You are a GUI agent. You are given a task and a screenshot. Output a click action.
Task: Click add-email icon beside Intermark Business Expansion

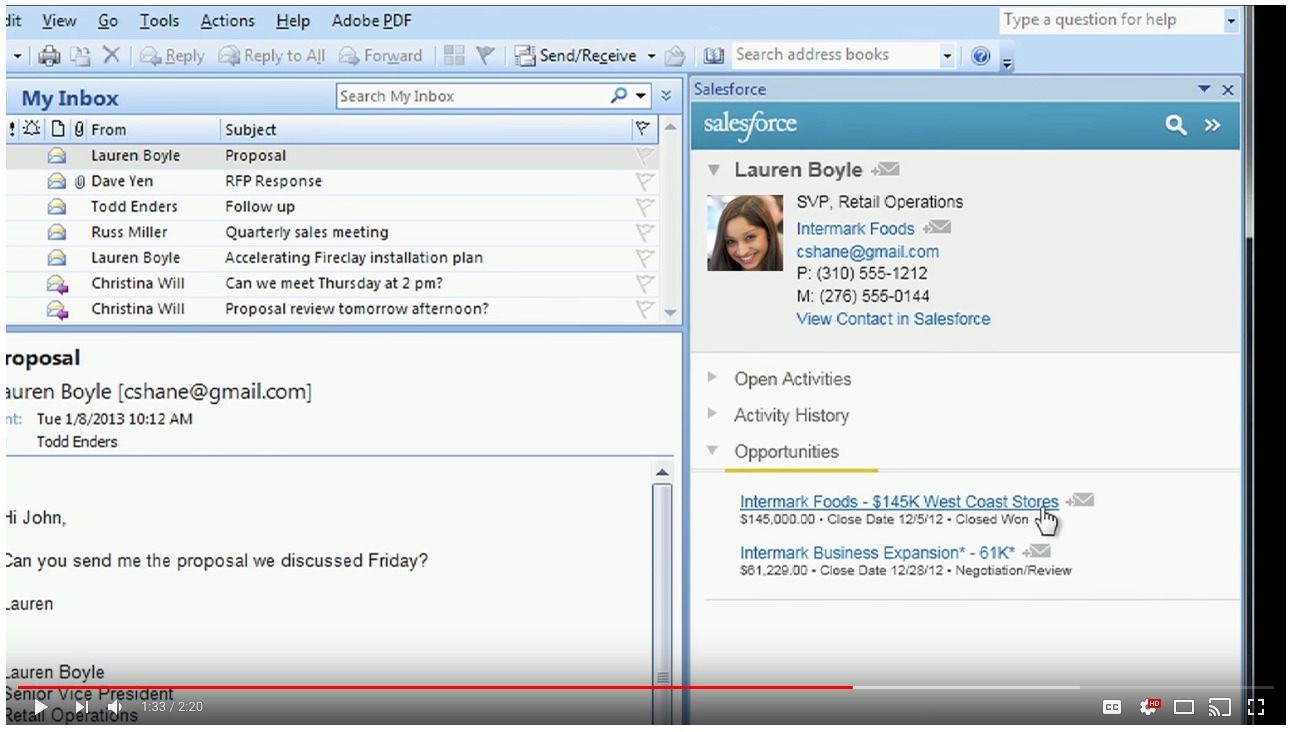tap(1037, 551)
